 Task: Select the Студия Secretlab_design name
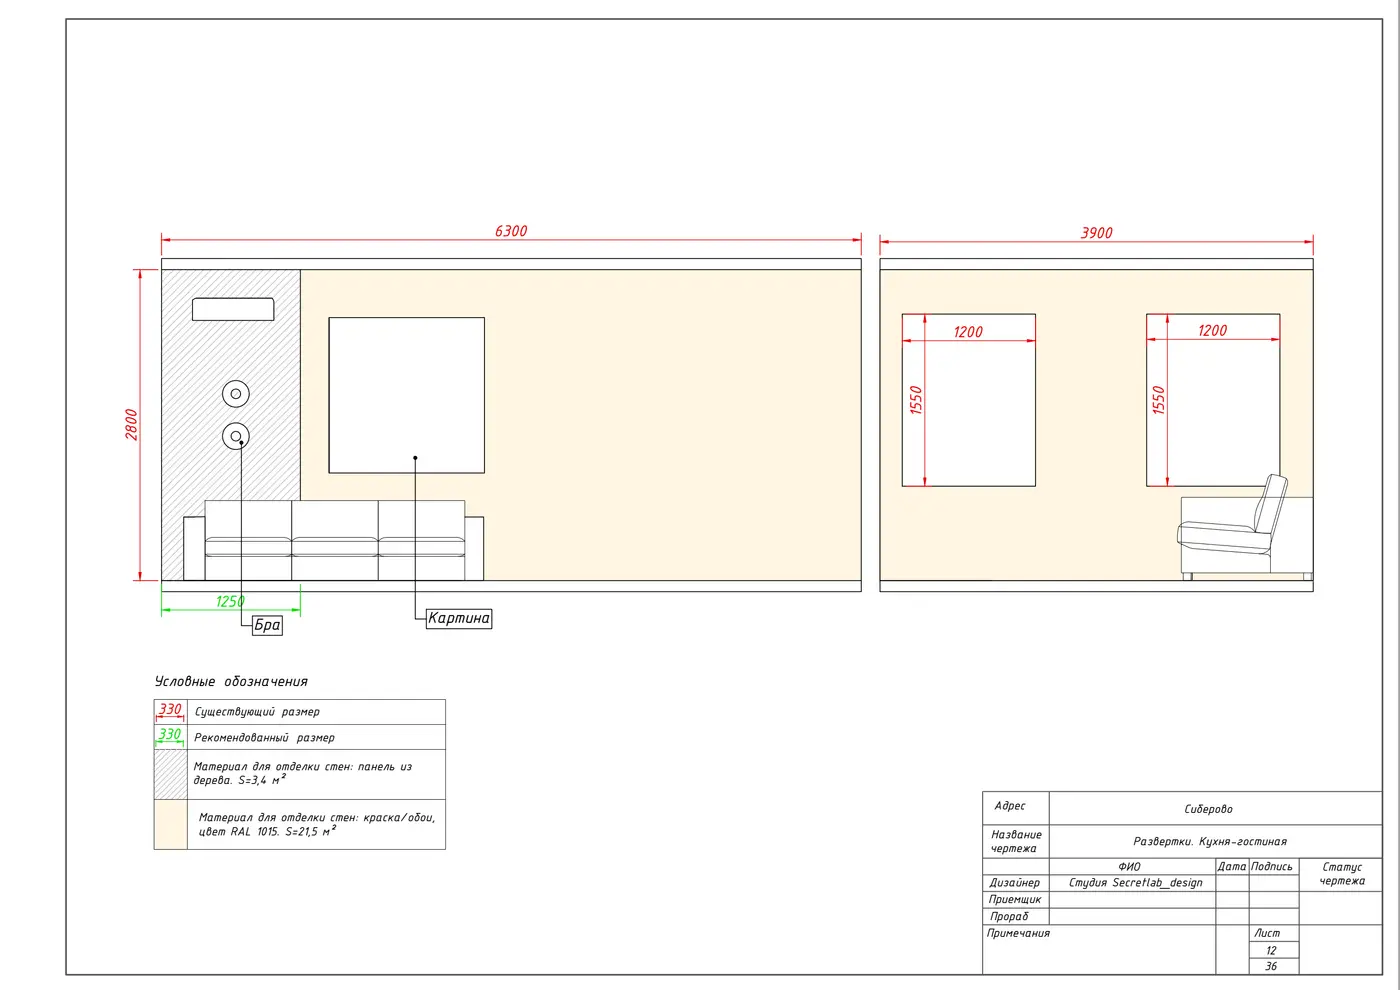click(1136, 883)
